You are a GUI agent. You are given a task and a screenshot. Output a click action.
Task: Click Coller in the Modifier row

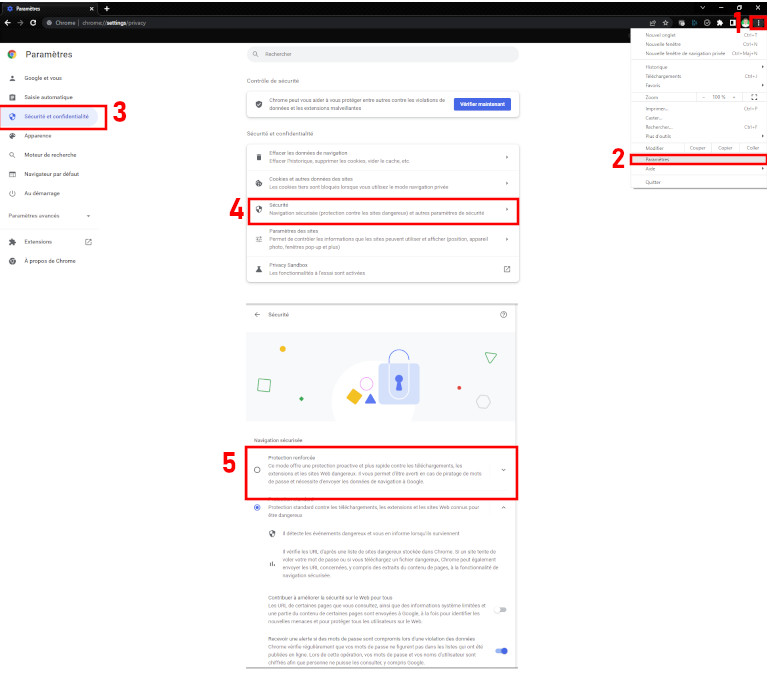click(x=753, y=148)
